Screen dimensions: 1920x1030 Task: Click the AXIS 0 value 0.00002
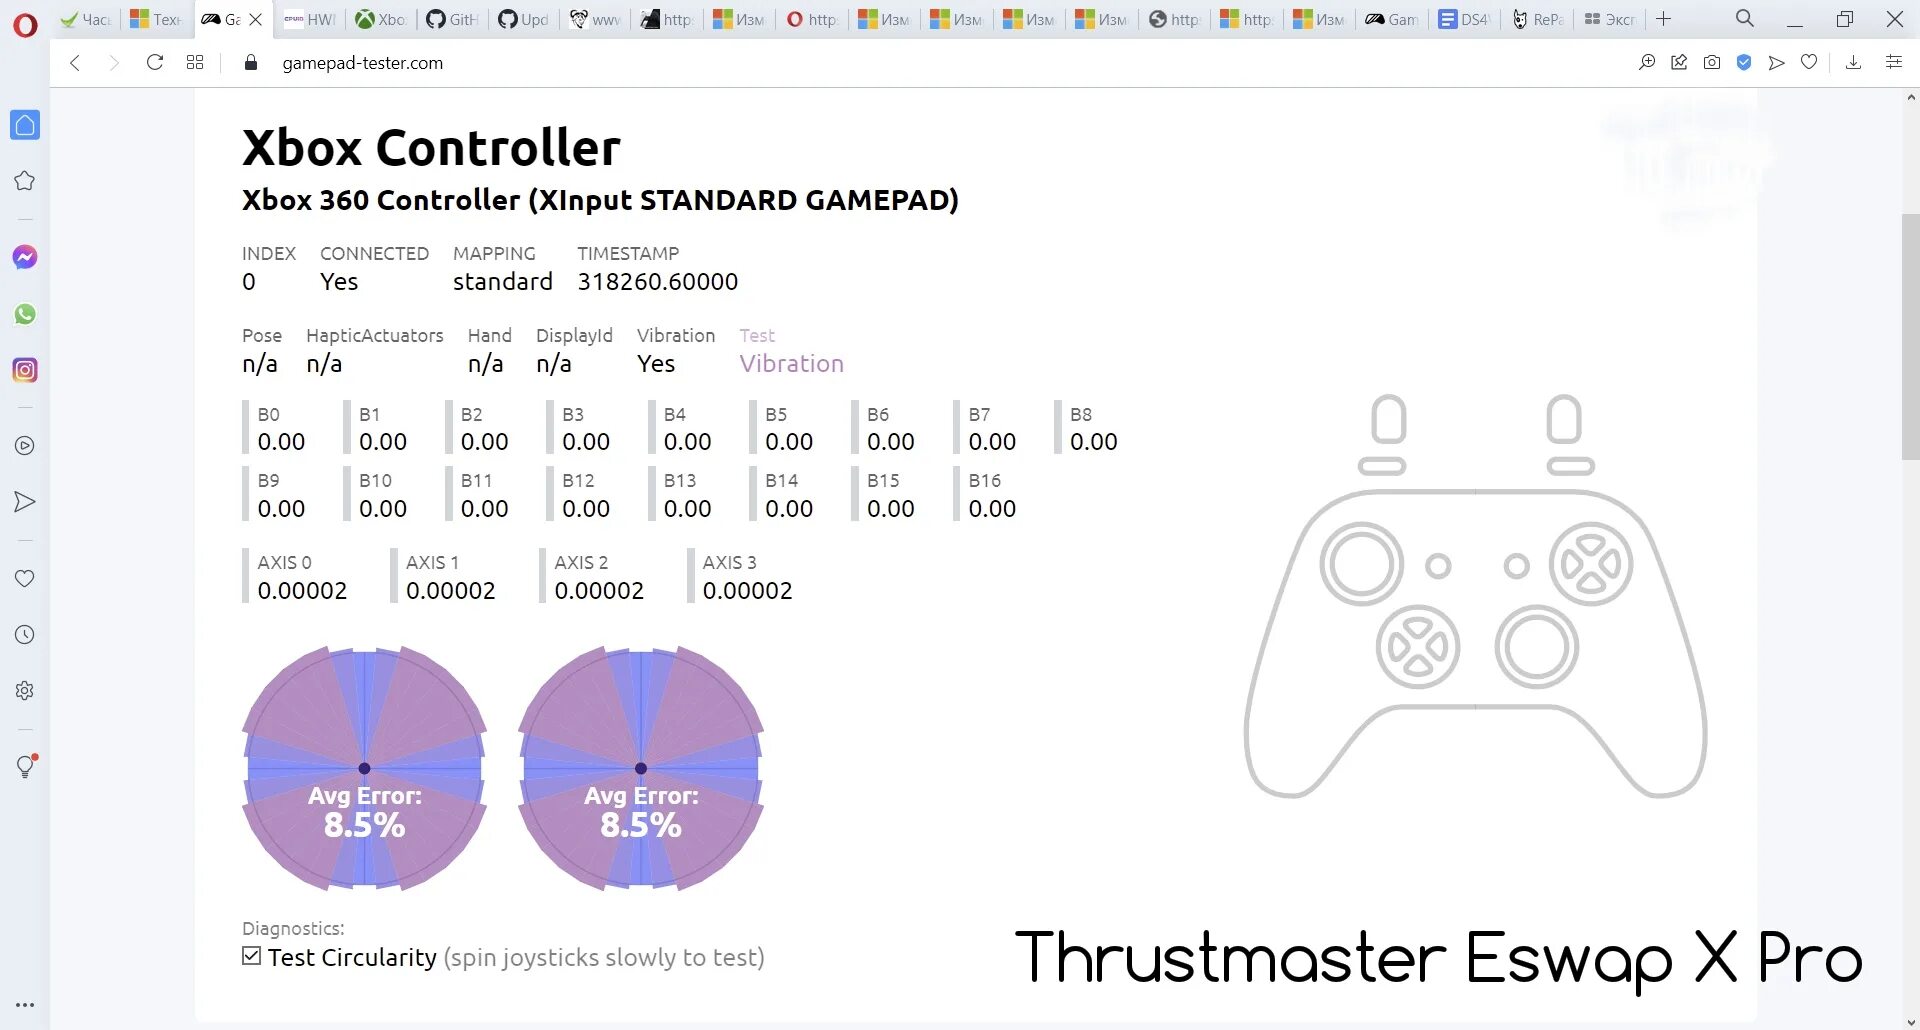click(302, 591)
